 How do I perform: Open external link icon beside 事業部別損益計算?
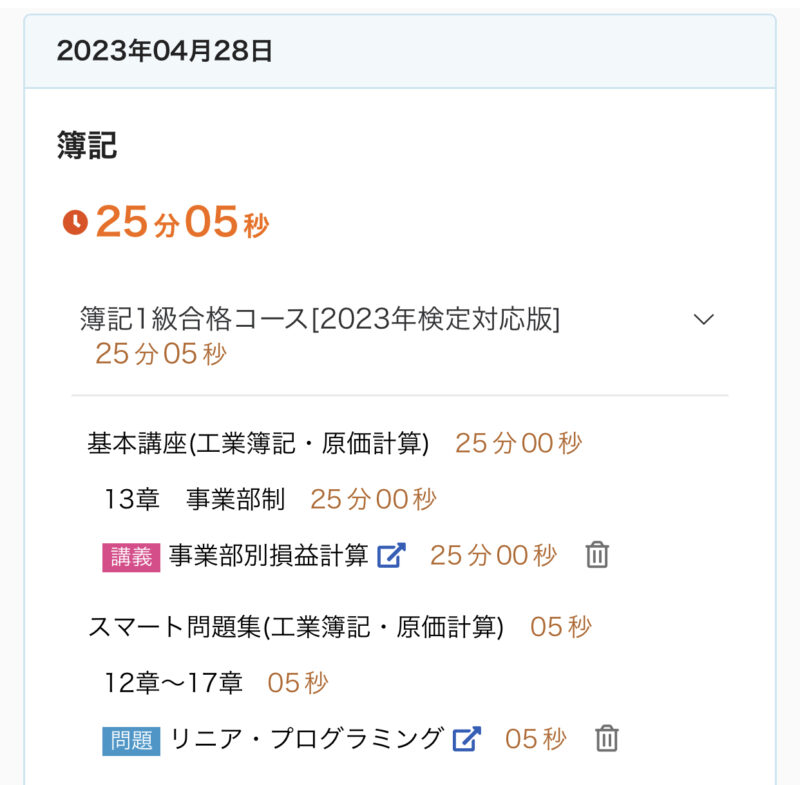point(391,556)
